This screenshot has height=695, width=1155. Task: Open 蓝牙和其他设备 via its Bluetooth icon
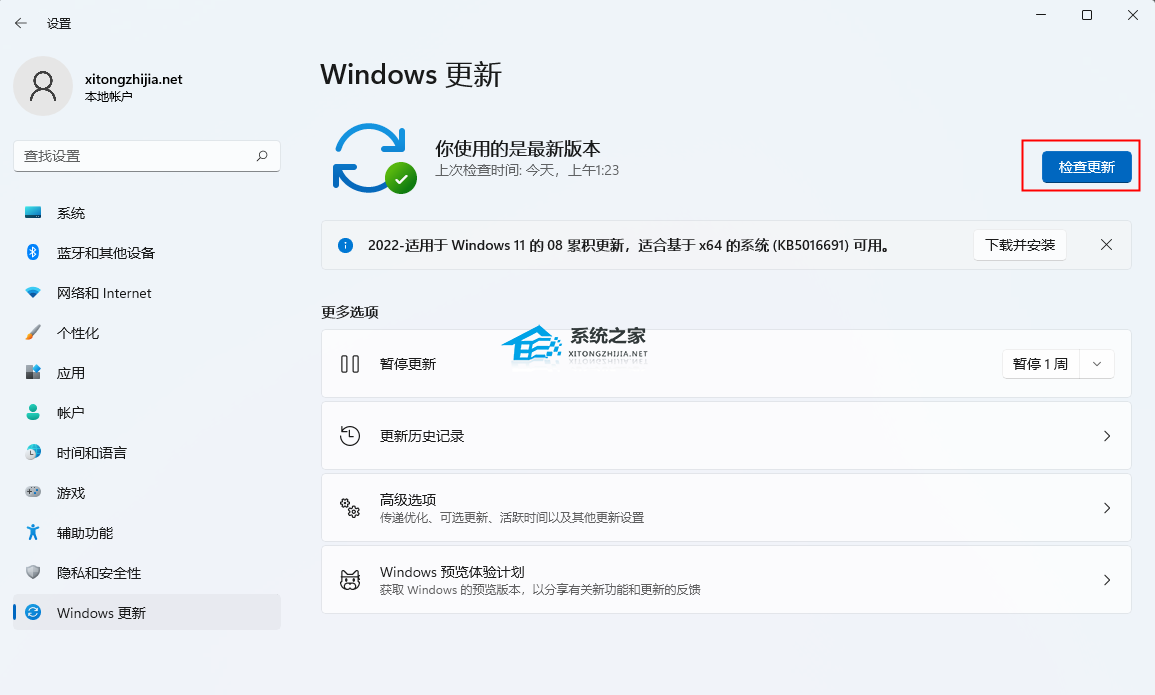click(29, 252)
